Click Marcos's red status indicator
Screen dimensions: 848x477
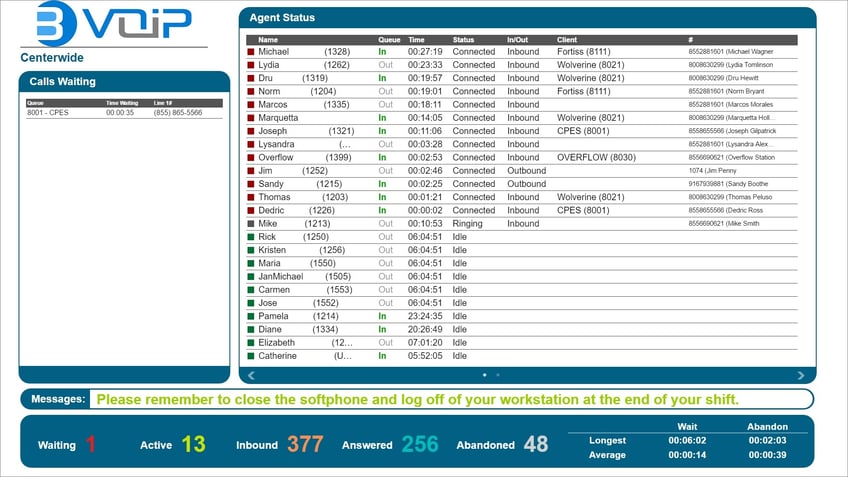coord(251,105)
